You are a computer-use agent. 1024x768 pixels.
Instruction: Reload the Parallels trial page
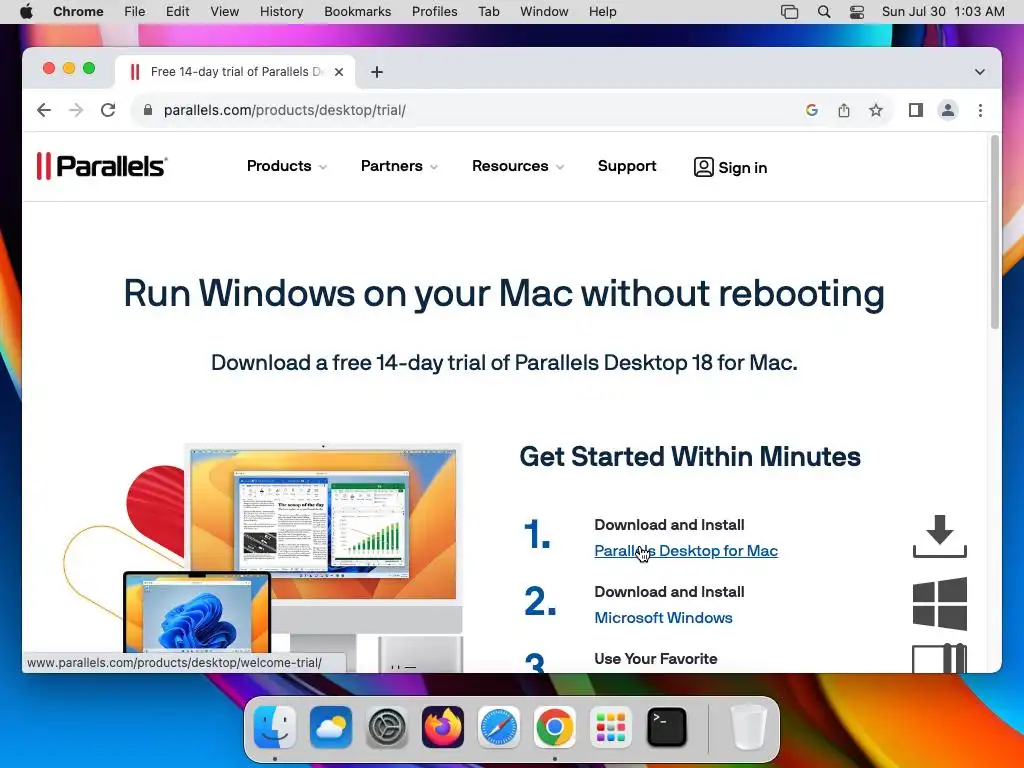[x=108, y=110]
